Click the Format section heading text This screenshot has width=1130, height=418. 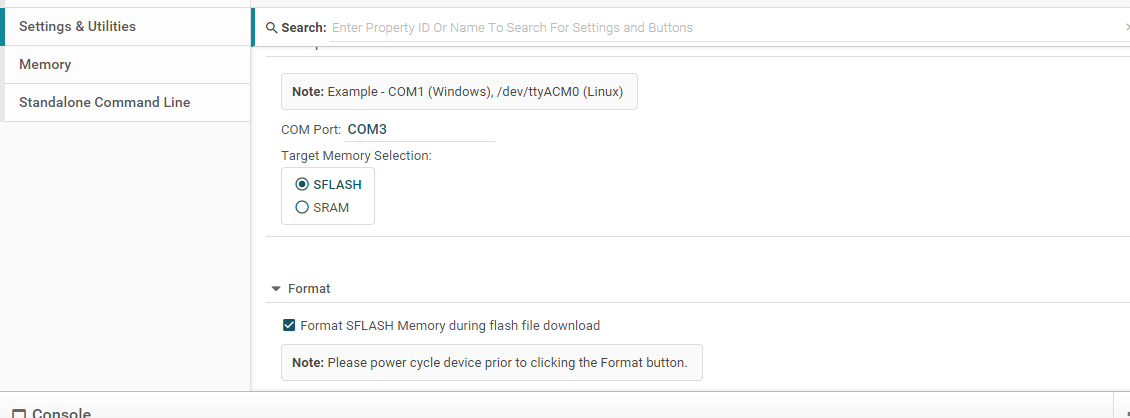pos(309,289)
